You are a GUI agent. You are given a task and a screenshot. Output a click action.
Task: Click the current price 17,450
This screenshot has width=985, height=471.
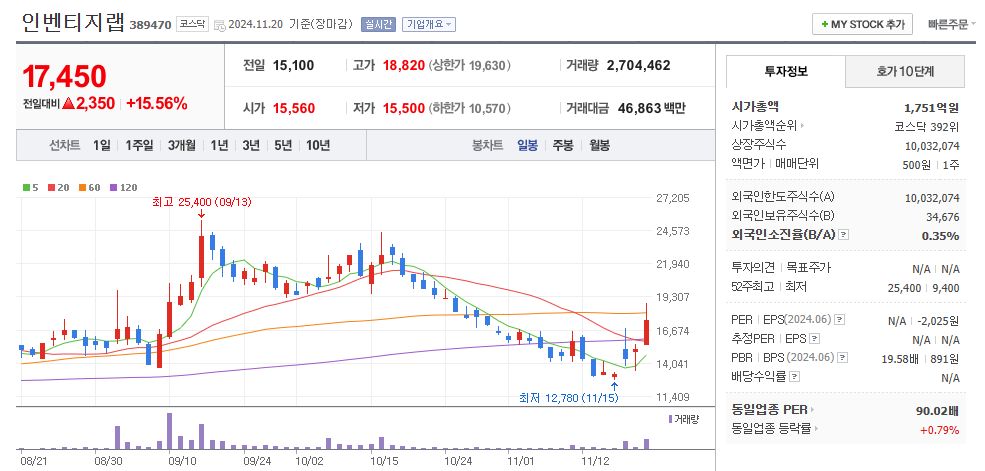click(x=65, y=76)
